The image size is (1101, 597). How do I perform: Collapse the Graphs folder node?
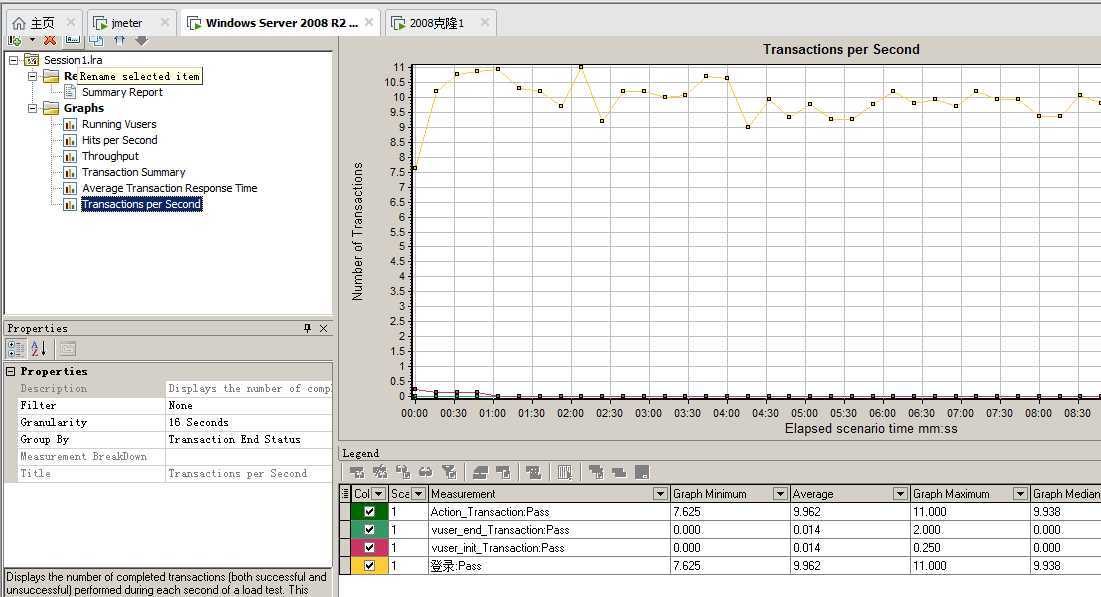click(x=32, y=108)
